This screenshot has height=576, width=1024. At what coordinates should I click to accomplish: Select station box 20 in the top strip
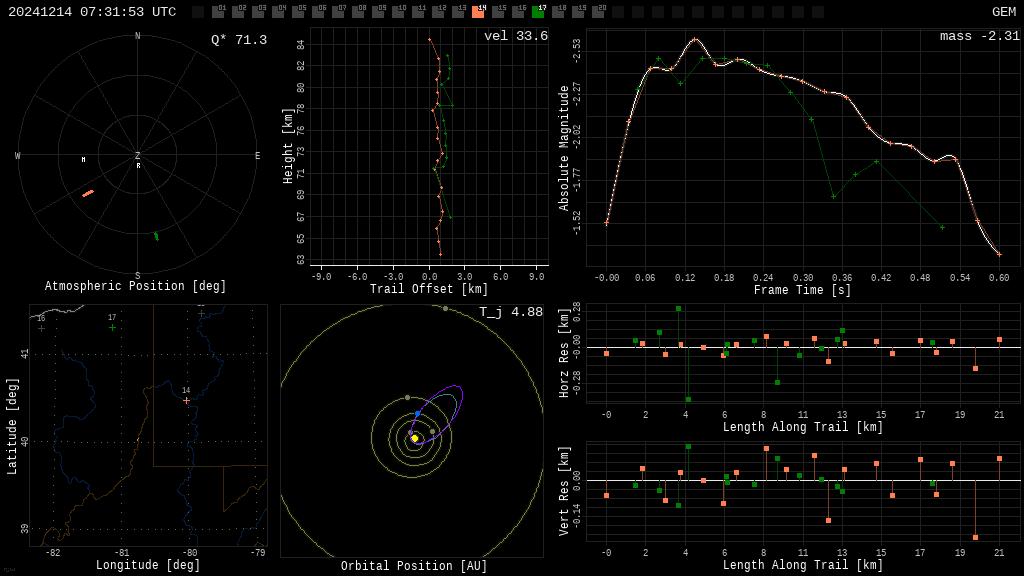tap(598, 12)
